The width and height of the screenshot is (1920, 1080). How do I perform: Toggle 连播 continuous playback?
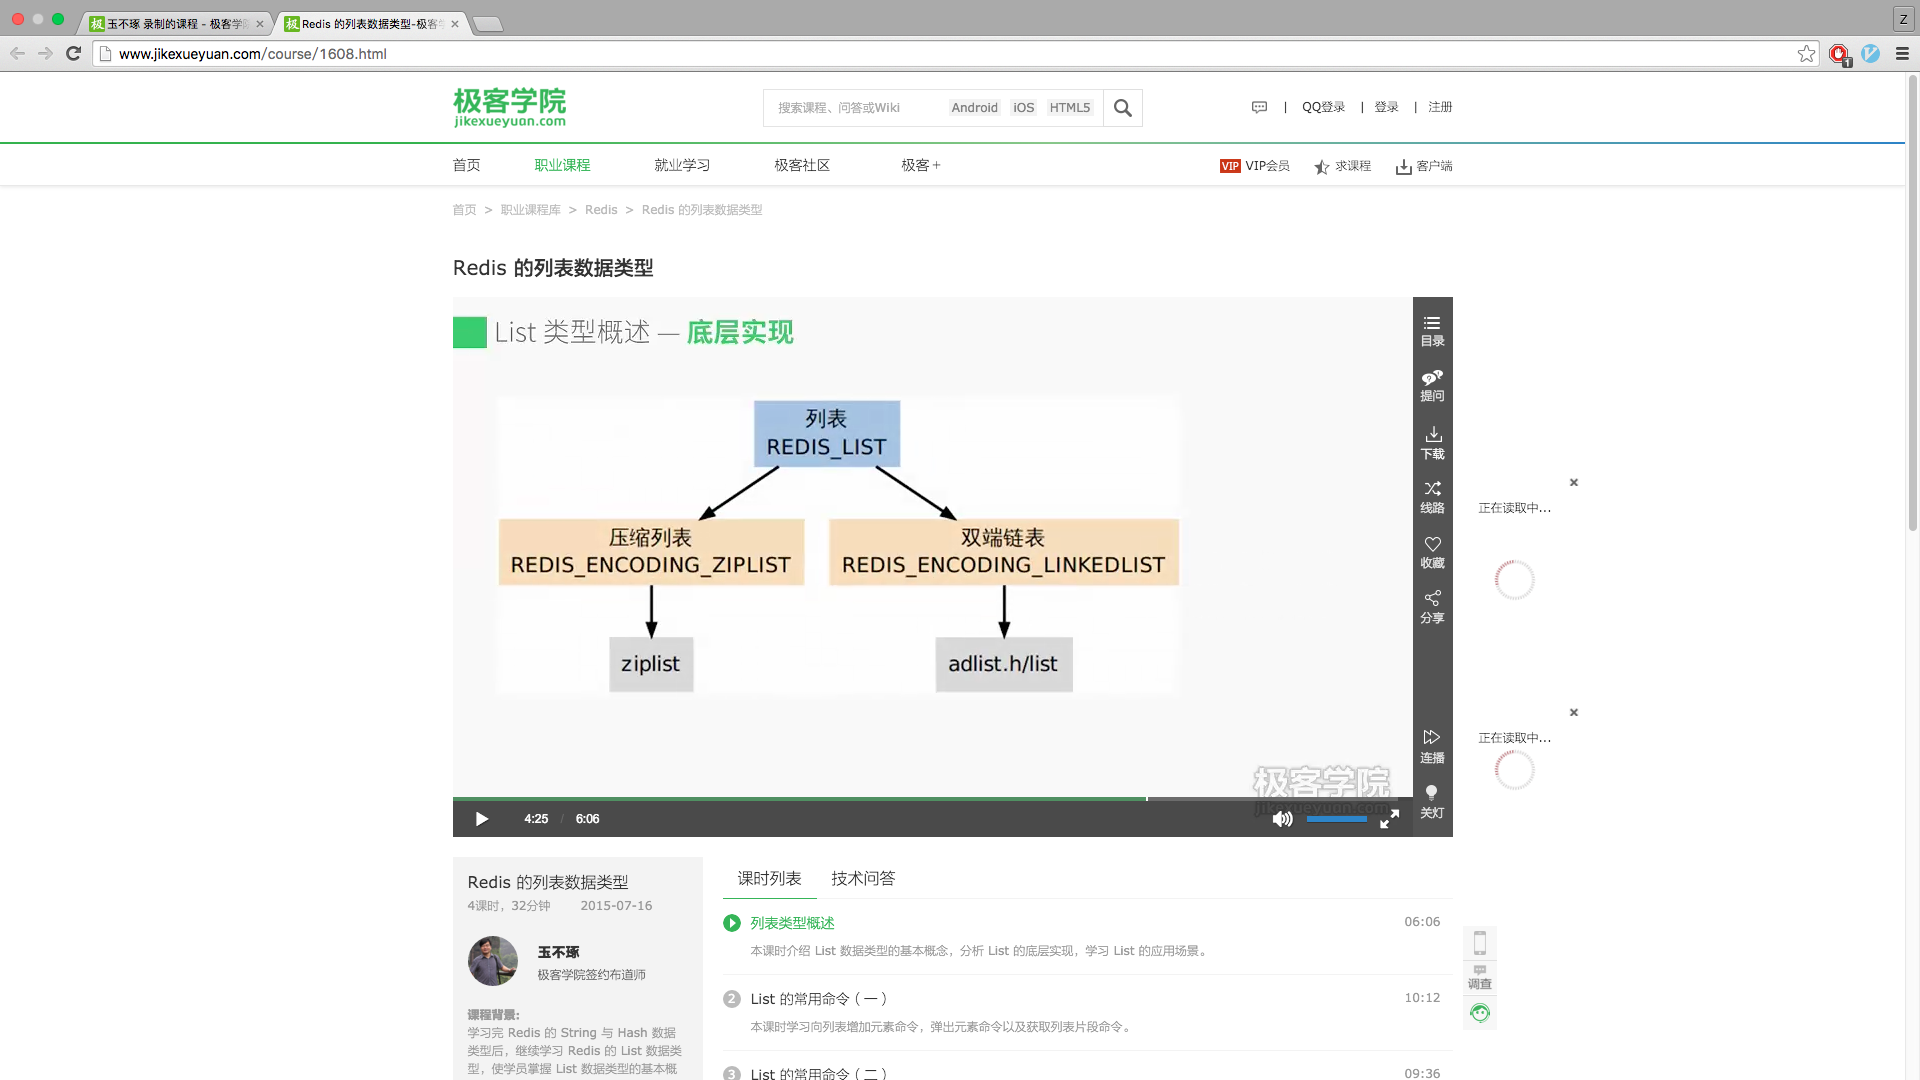[x=1432, y=746]
